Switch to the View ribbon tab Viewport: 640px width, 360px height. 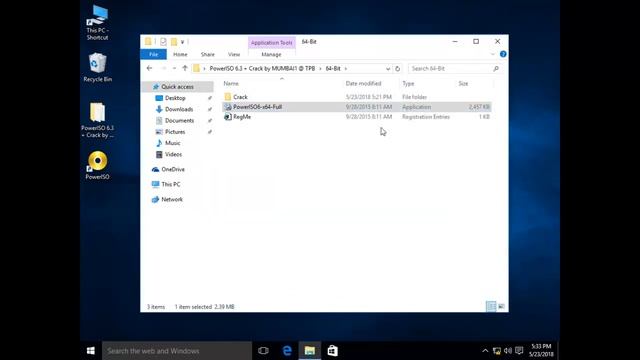[234, 54]
